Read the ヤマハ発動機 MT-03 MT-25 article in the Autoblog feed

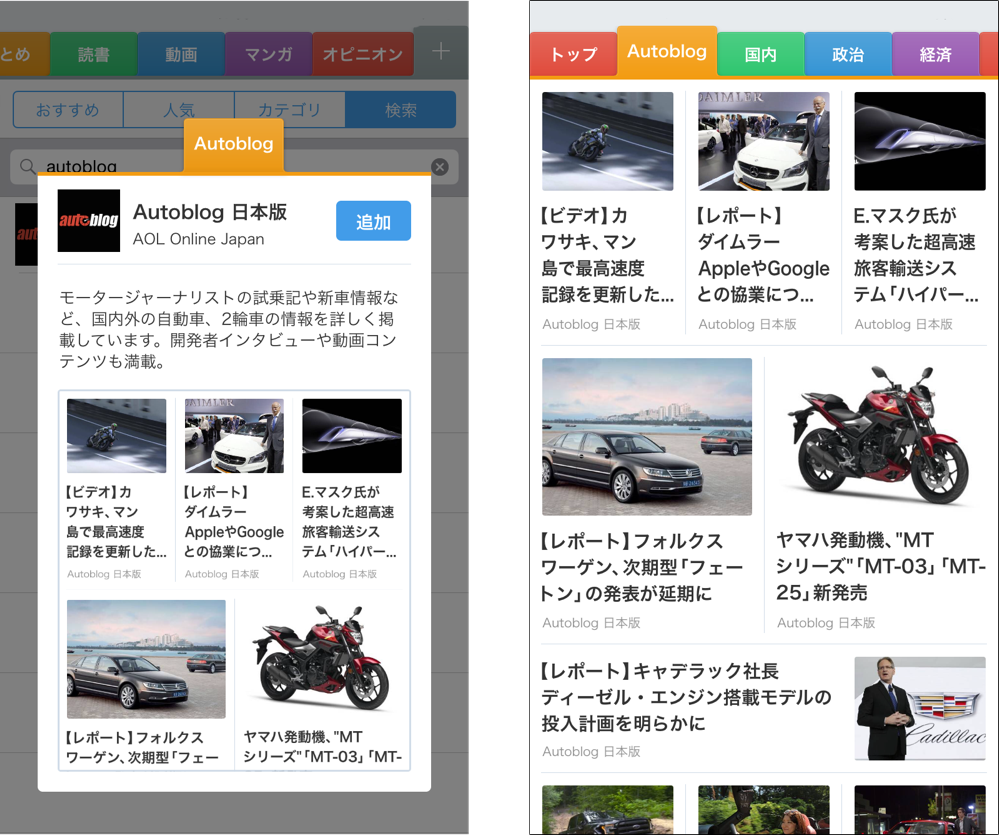pyautogui.click(x=881, y=566)
